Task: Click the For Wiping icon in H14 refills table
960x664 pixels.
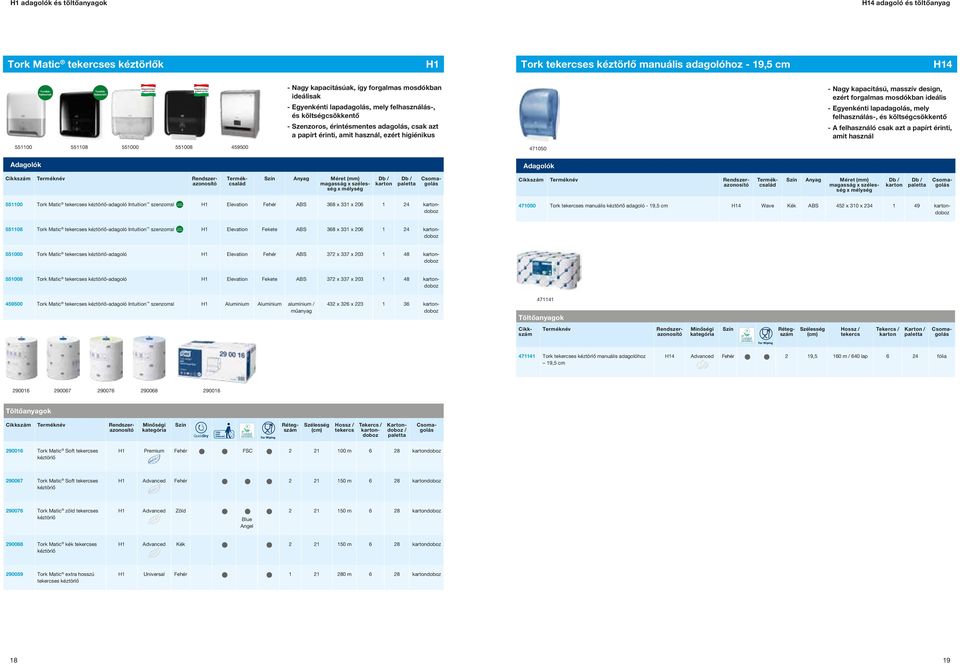Action: pyautogui.click(x=766, y=335)
